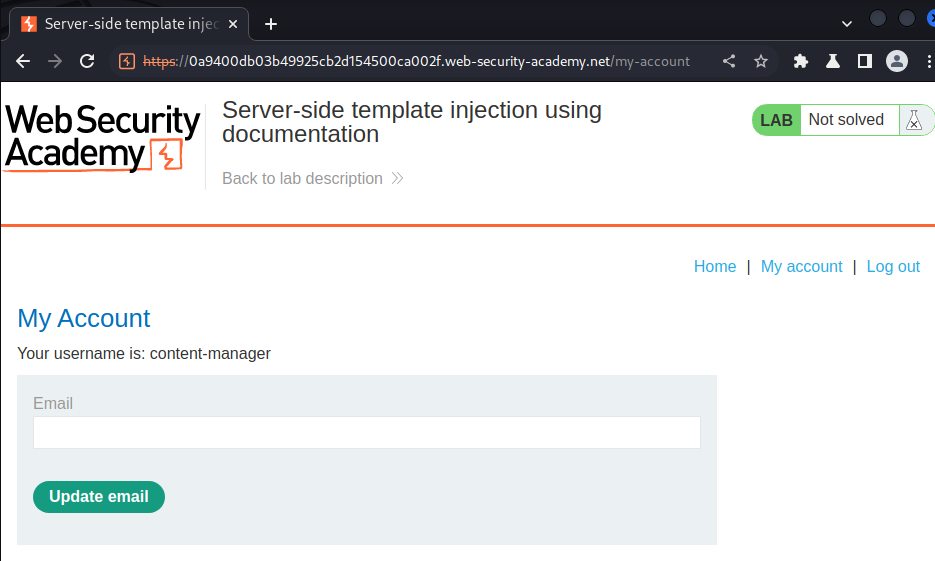Open Chrome Labs flask icon
The width and height of the screenshot is (935, 561).
(833, 61)
